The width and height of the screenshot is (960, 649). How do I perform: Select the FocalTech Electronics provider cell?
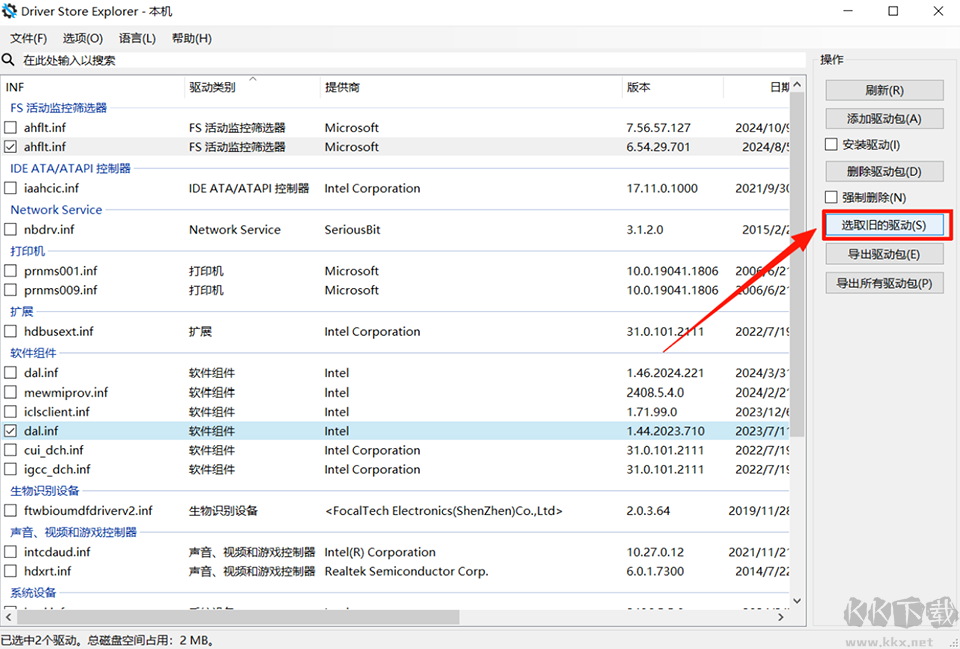pyautogui.click(x=443, y=511)
